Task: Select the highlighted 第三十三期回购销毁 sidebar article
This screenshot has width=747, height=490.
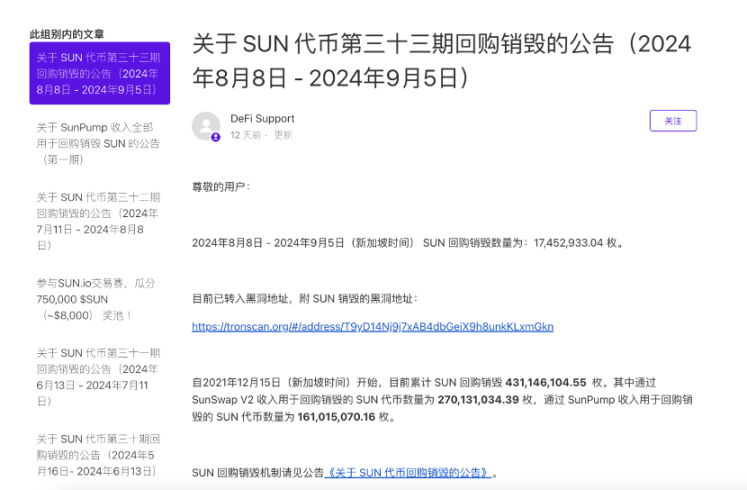Action: (x=100, y=73)
